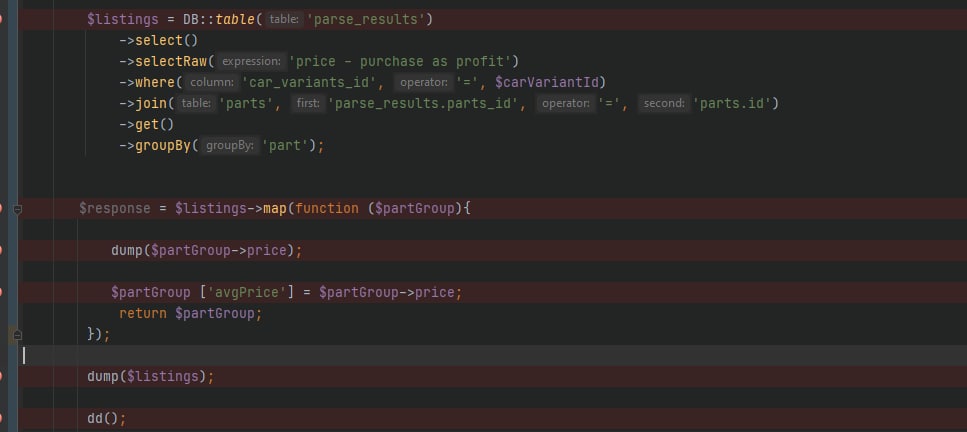The height and width of the screenshot is (432, 967).
Task: Click the $response variable
Action: tap(115, 209)
